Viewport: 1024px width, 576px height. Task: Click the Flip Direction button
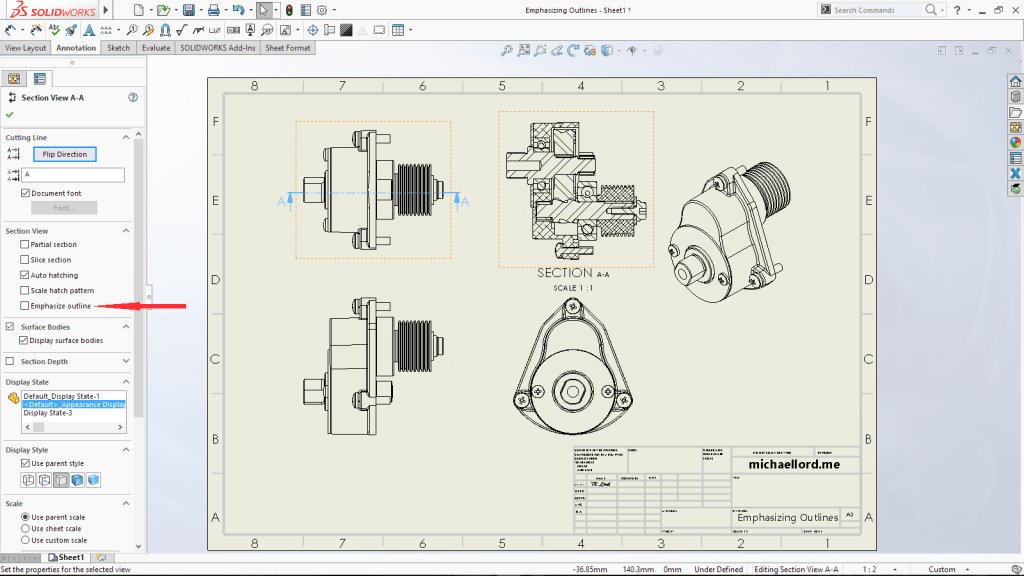(x=65, y=154)
